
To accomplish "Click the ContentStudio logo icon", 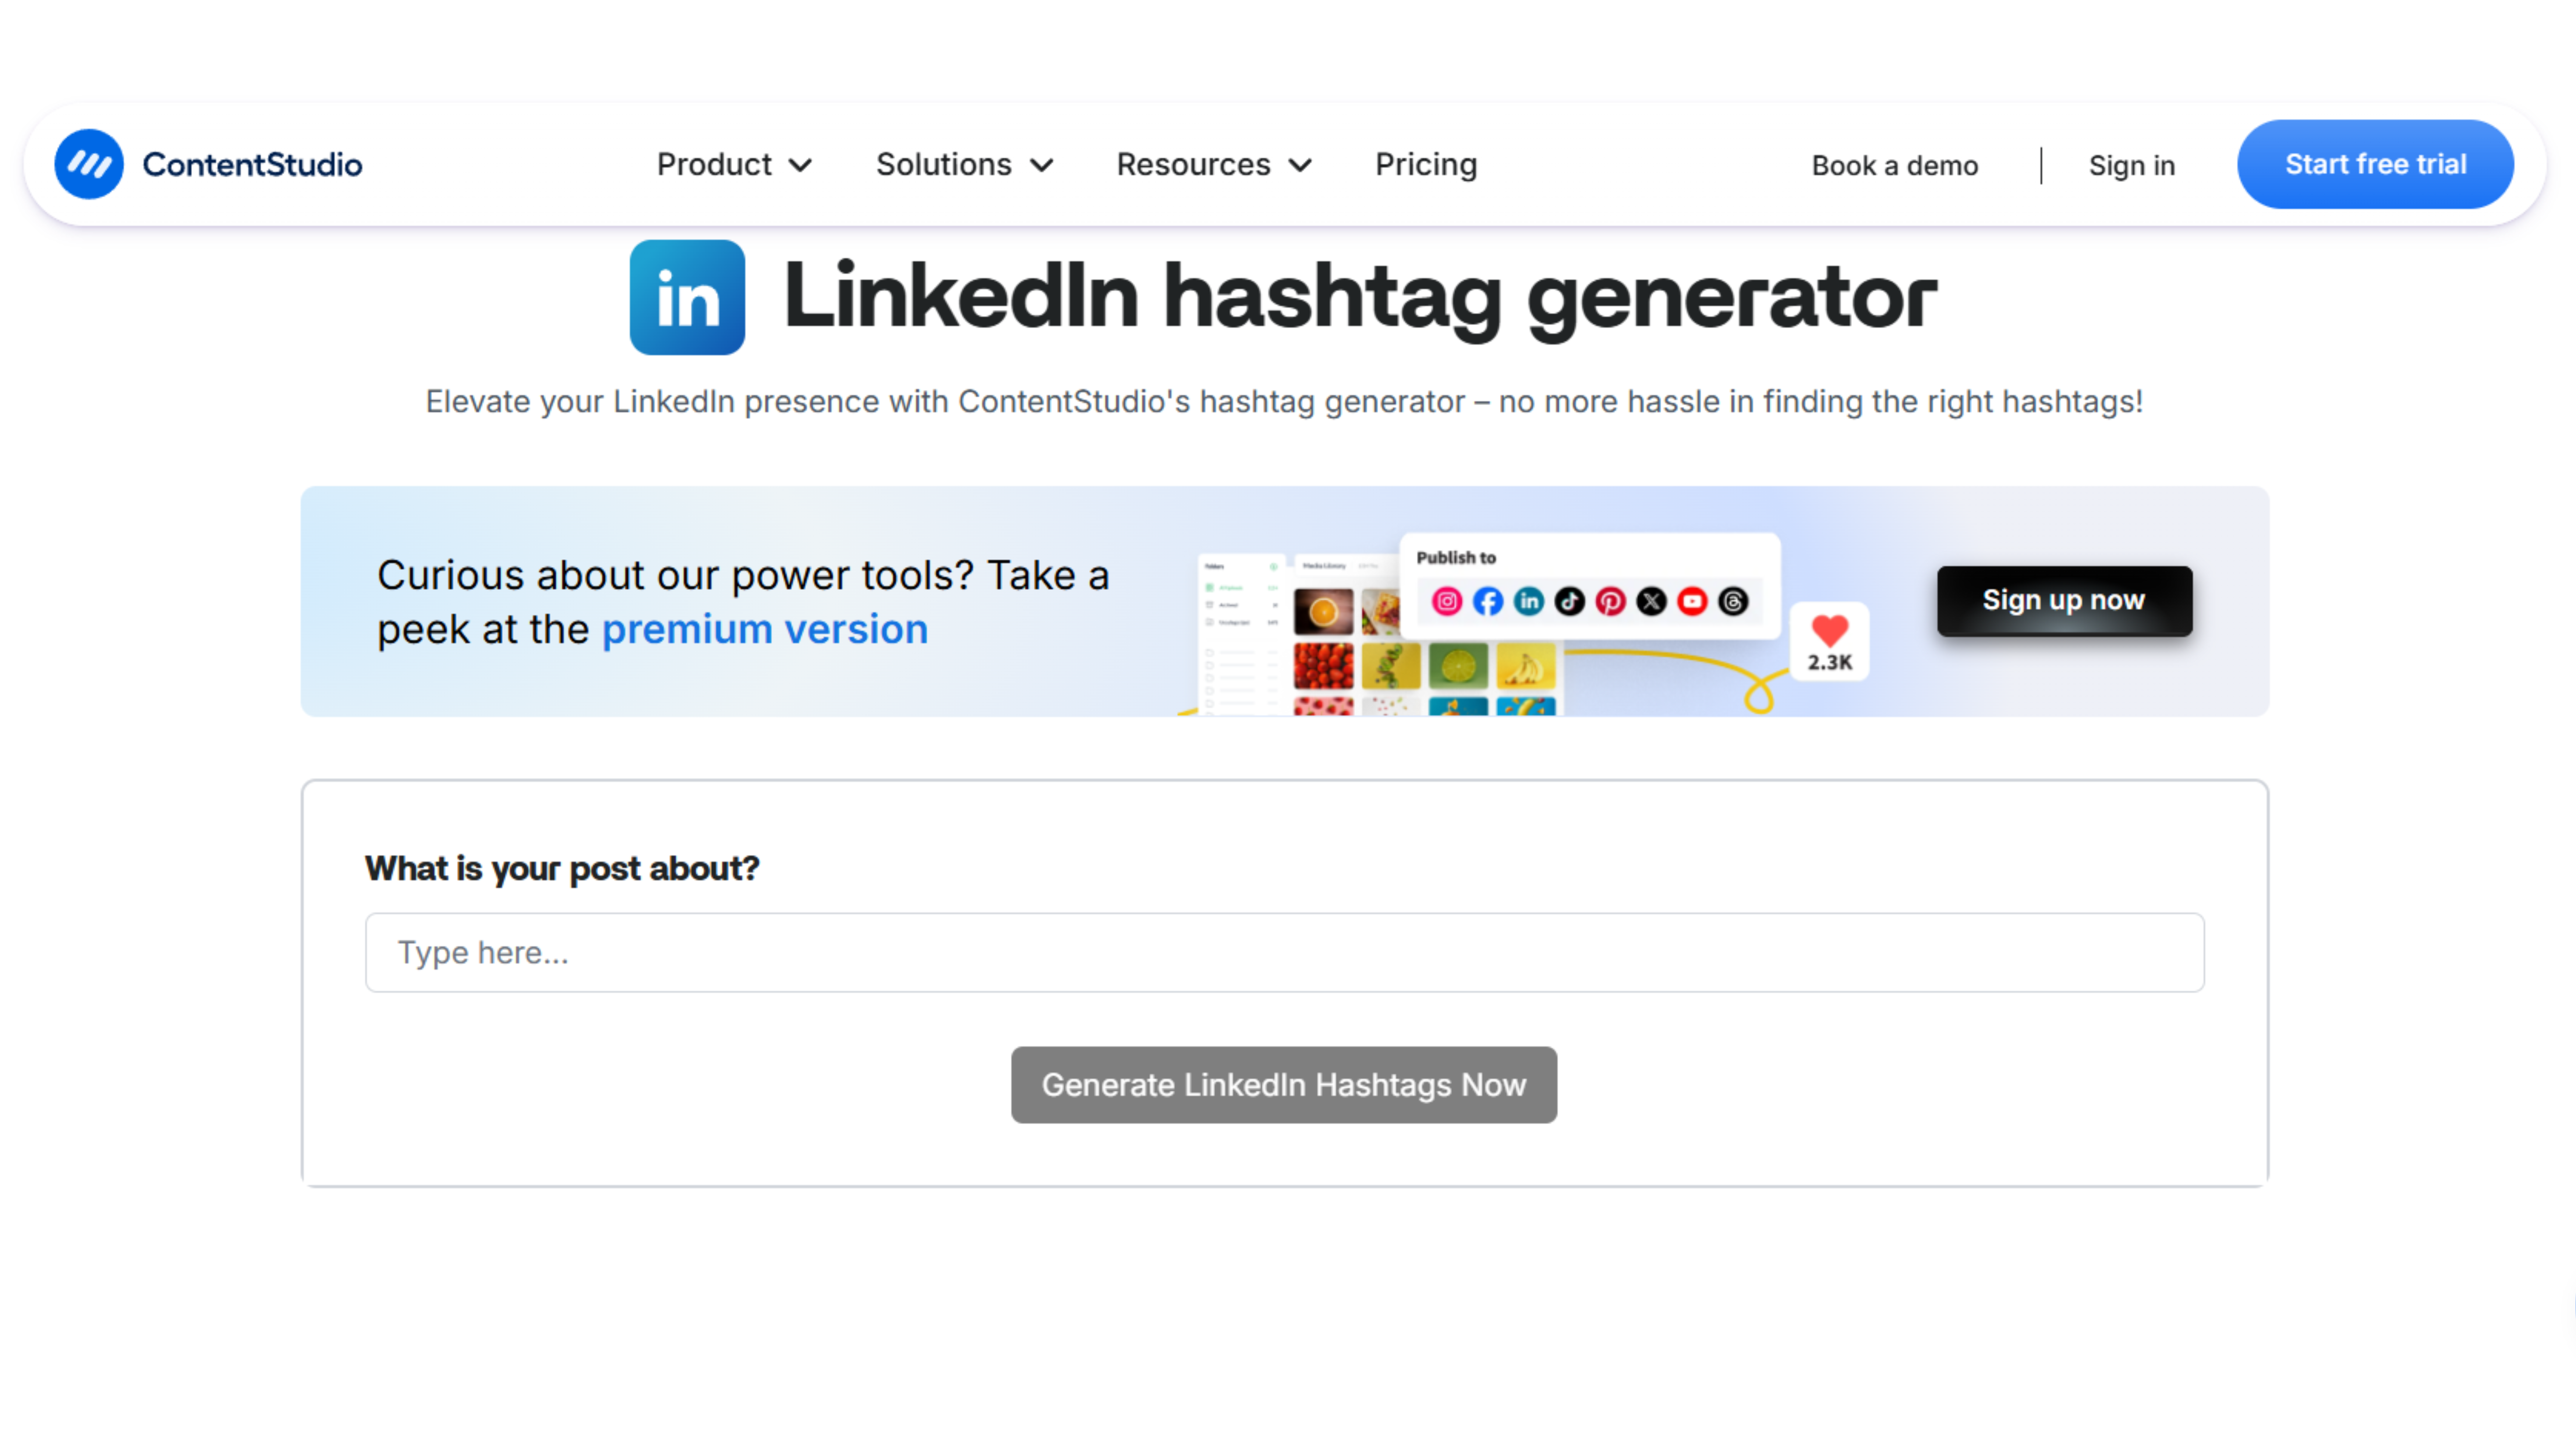I will coord(89,164).
